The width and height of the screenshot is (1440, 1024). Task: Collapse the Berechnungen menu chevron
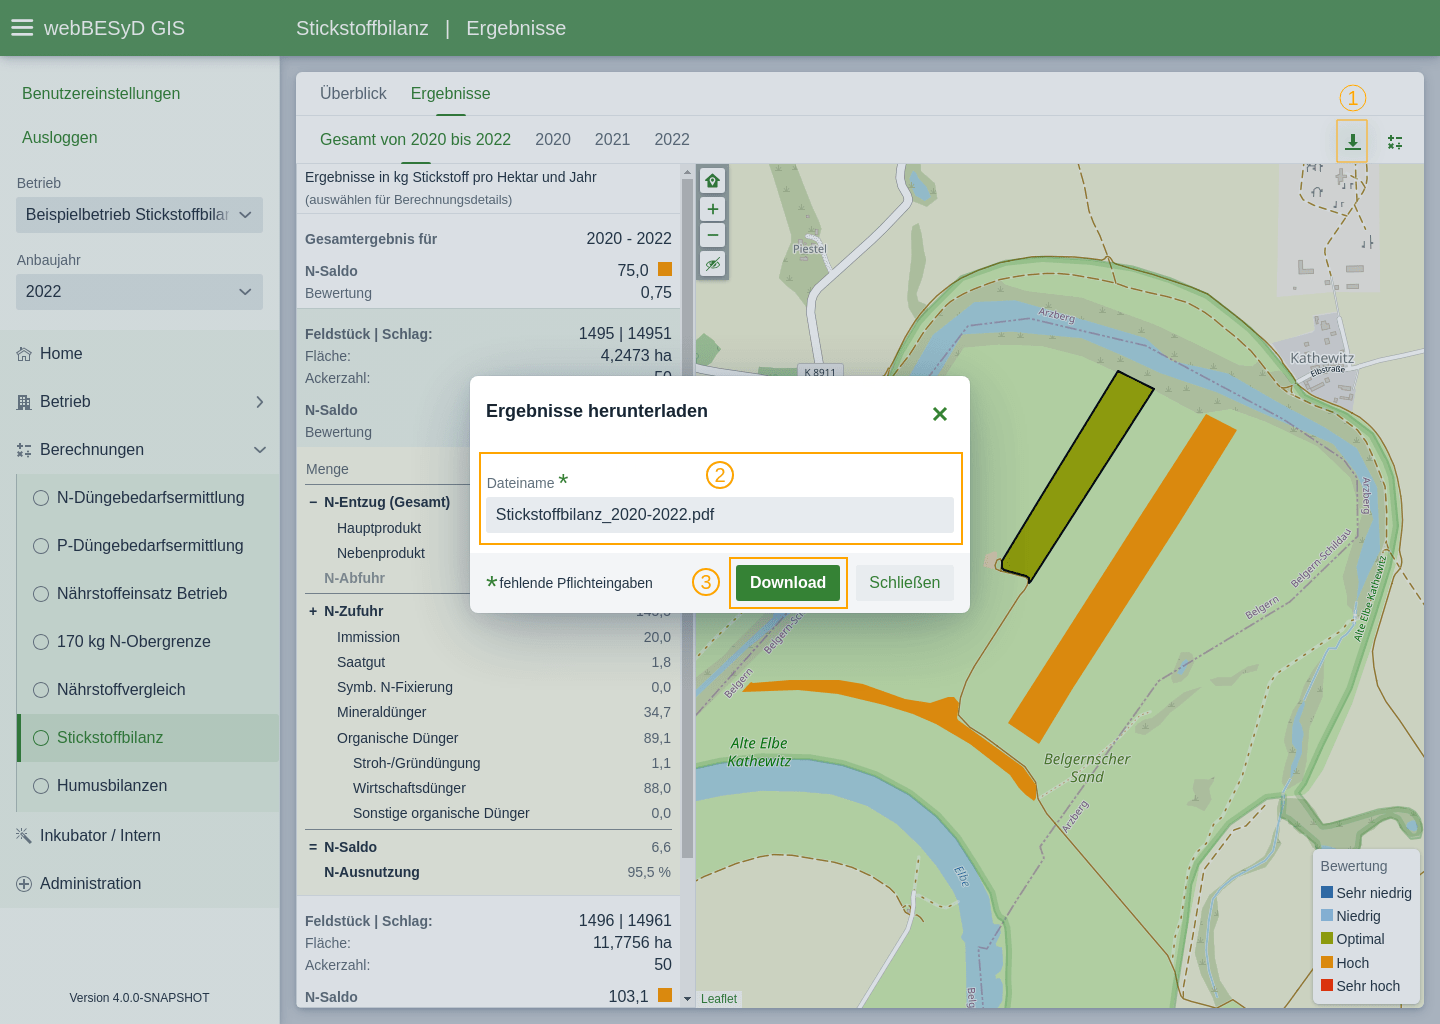(x=260, y=450)
